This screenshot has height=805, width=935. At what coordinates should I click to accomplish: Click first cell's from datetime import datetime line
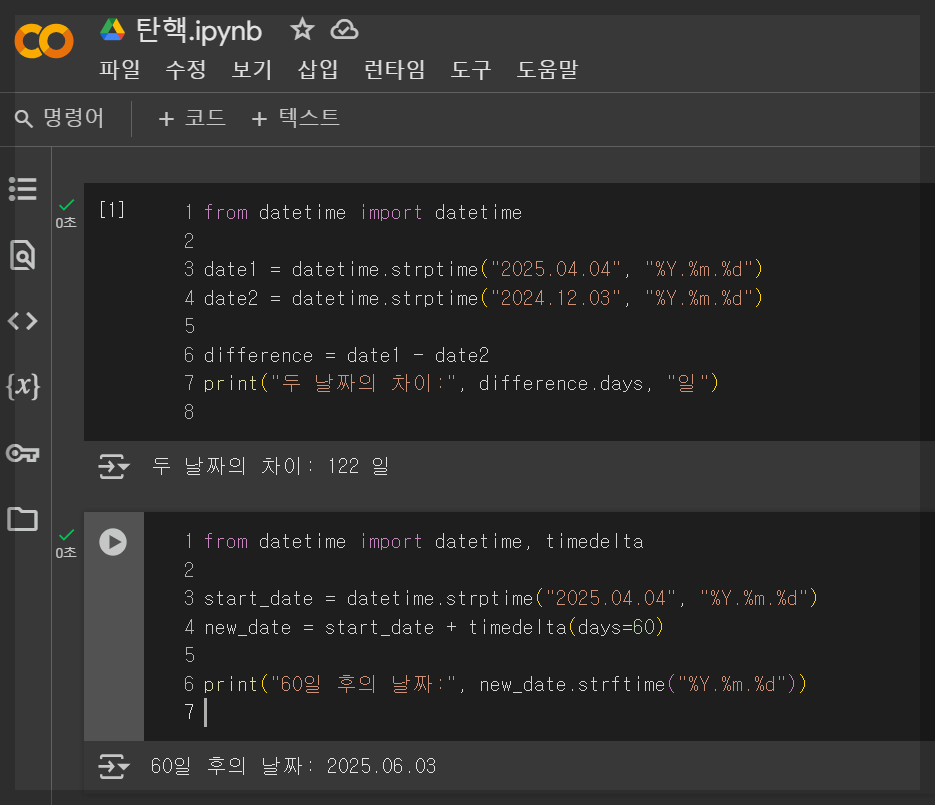click(x=363, y=212)
